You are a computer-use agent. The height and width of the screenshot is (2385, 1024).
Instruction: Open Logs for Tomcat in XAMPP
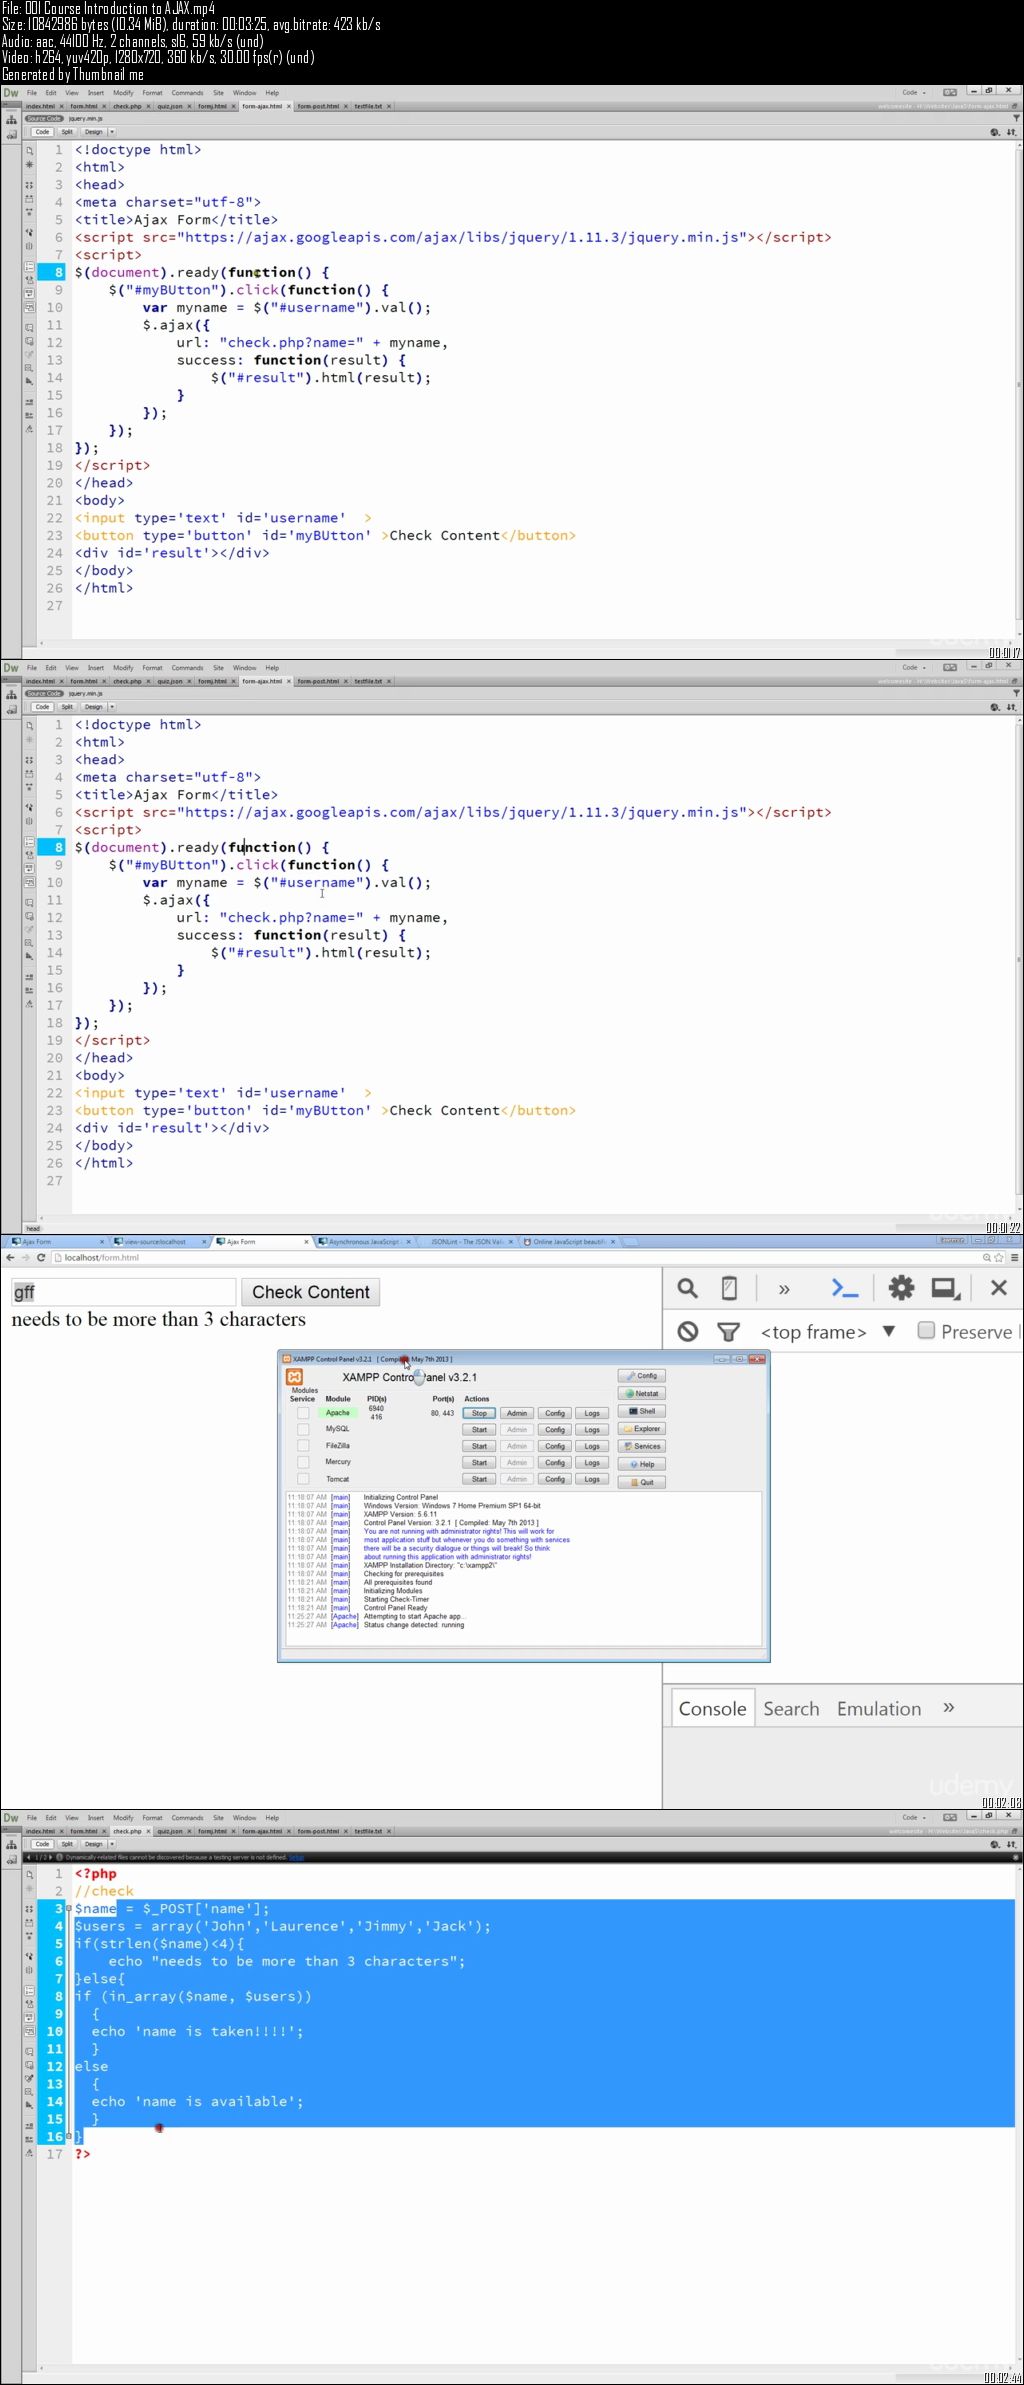click(x=592, y=1479)
